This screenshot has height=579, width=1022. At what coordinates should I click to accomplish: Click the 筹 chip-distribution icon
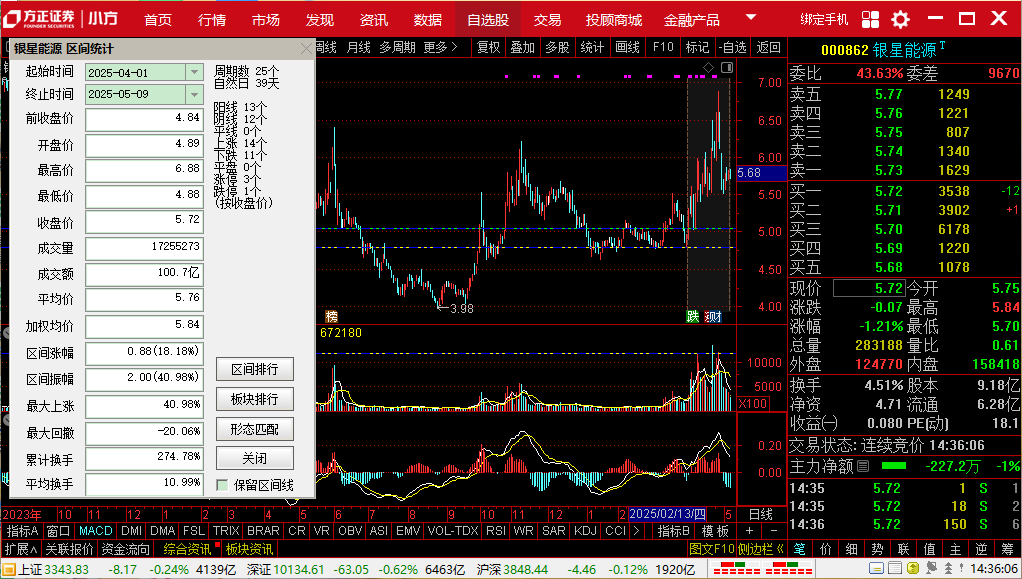tap(1007, 549)
